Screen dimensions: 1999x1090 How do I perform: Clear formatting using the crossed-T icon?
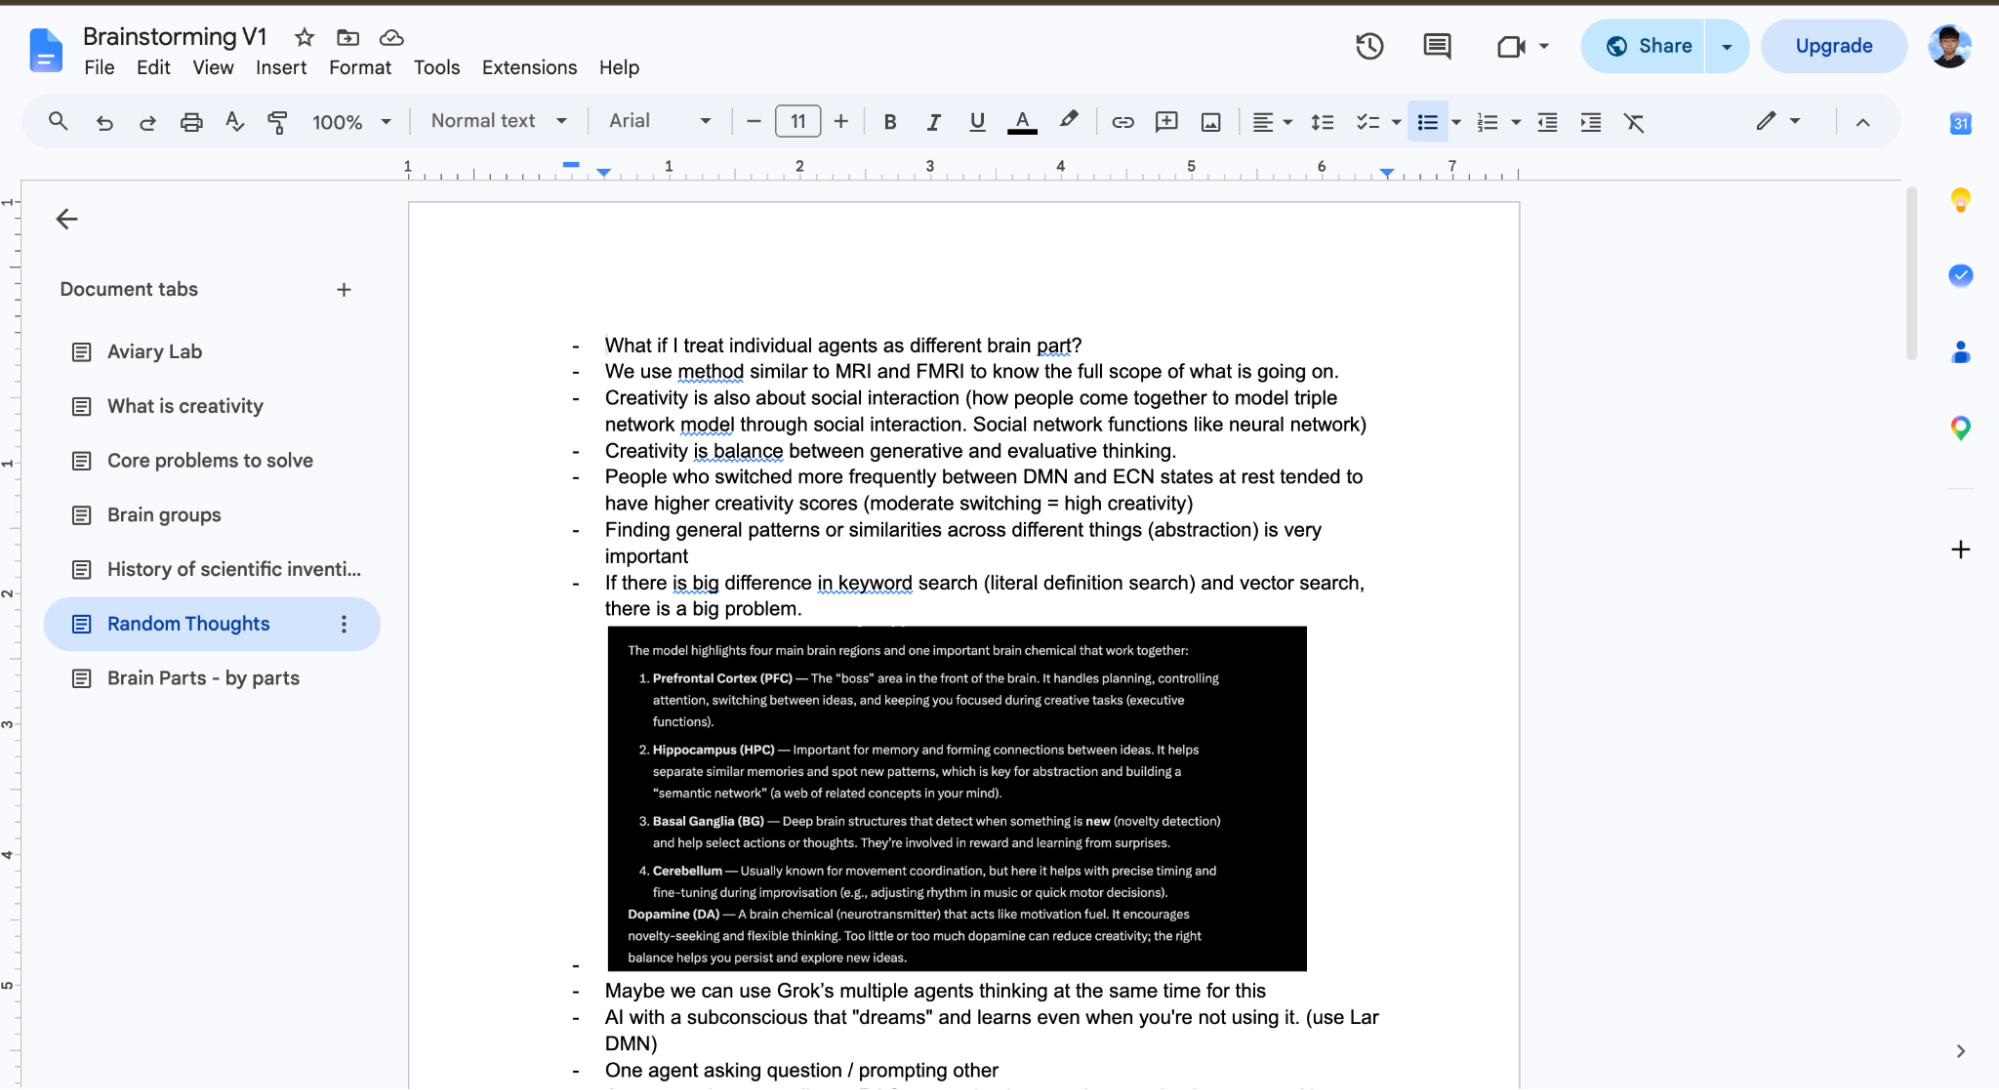pyautogui.click(x=1634, y=122)
